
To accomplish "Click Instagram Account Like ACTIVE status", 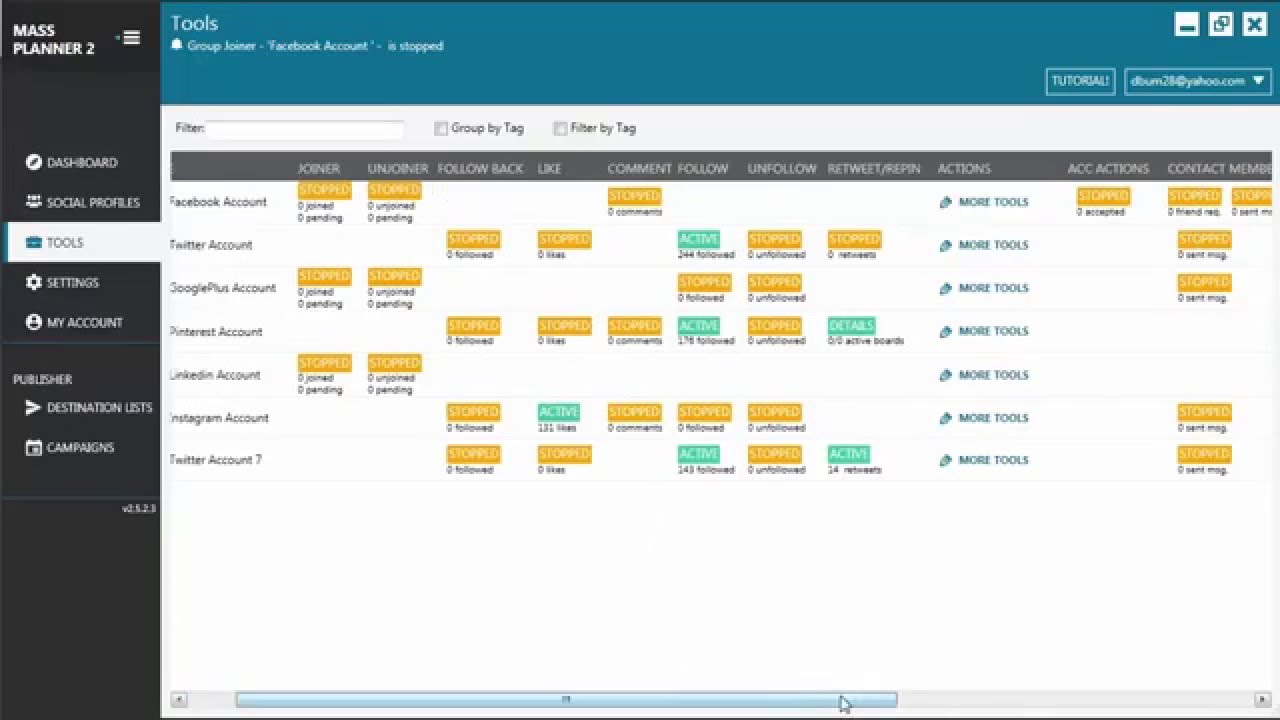I will [x=558, y=412].
